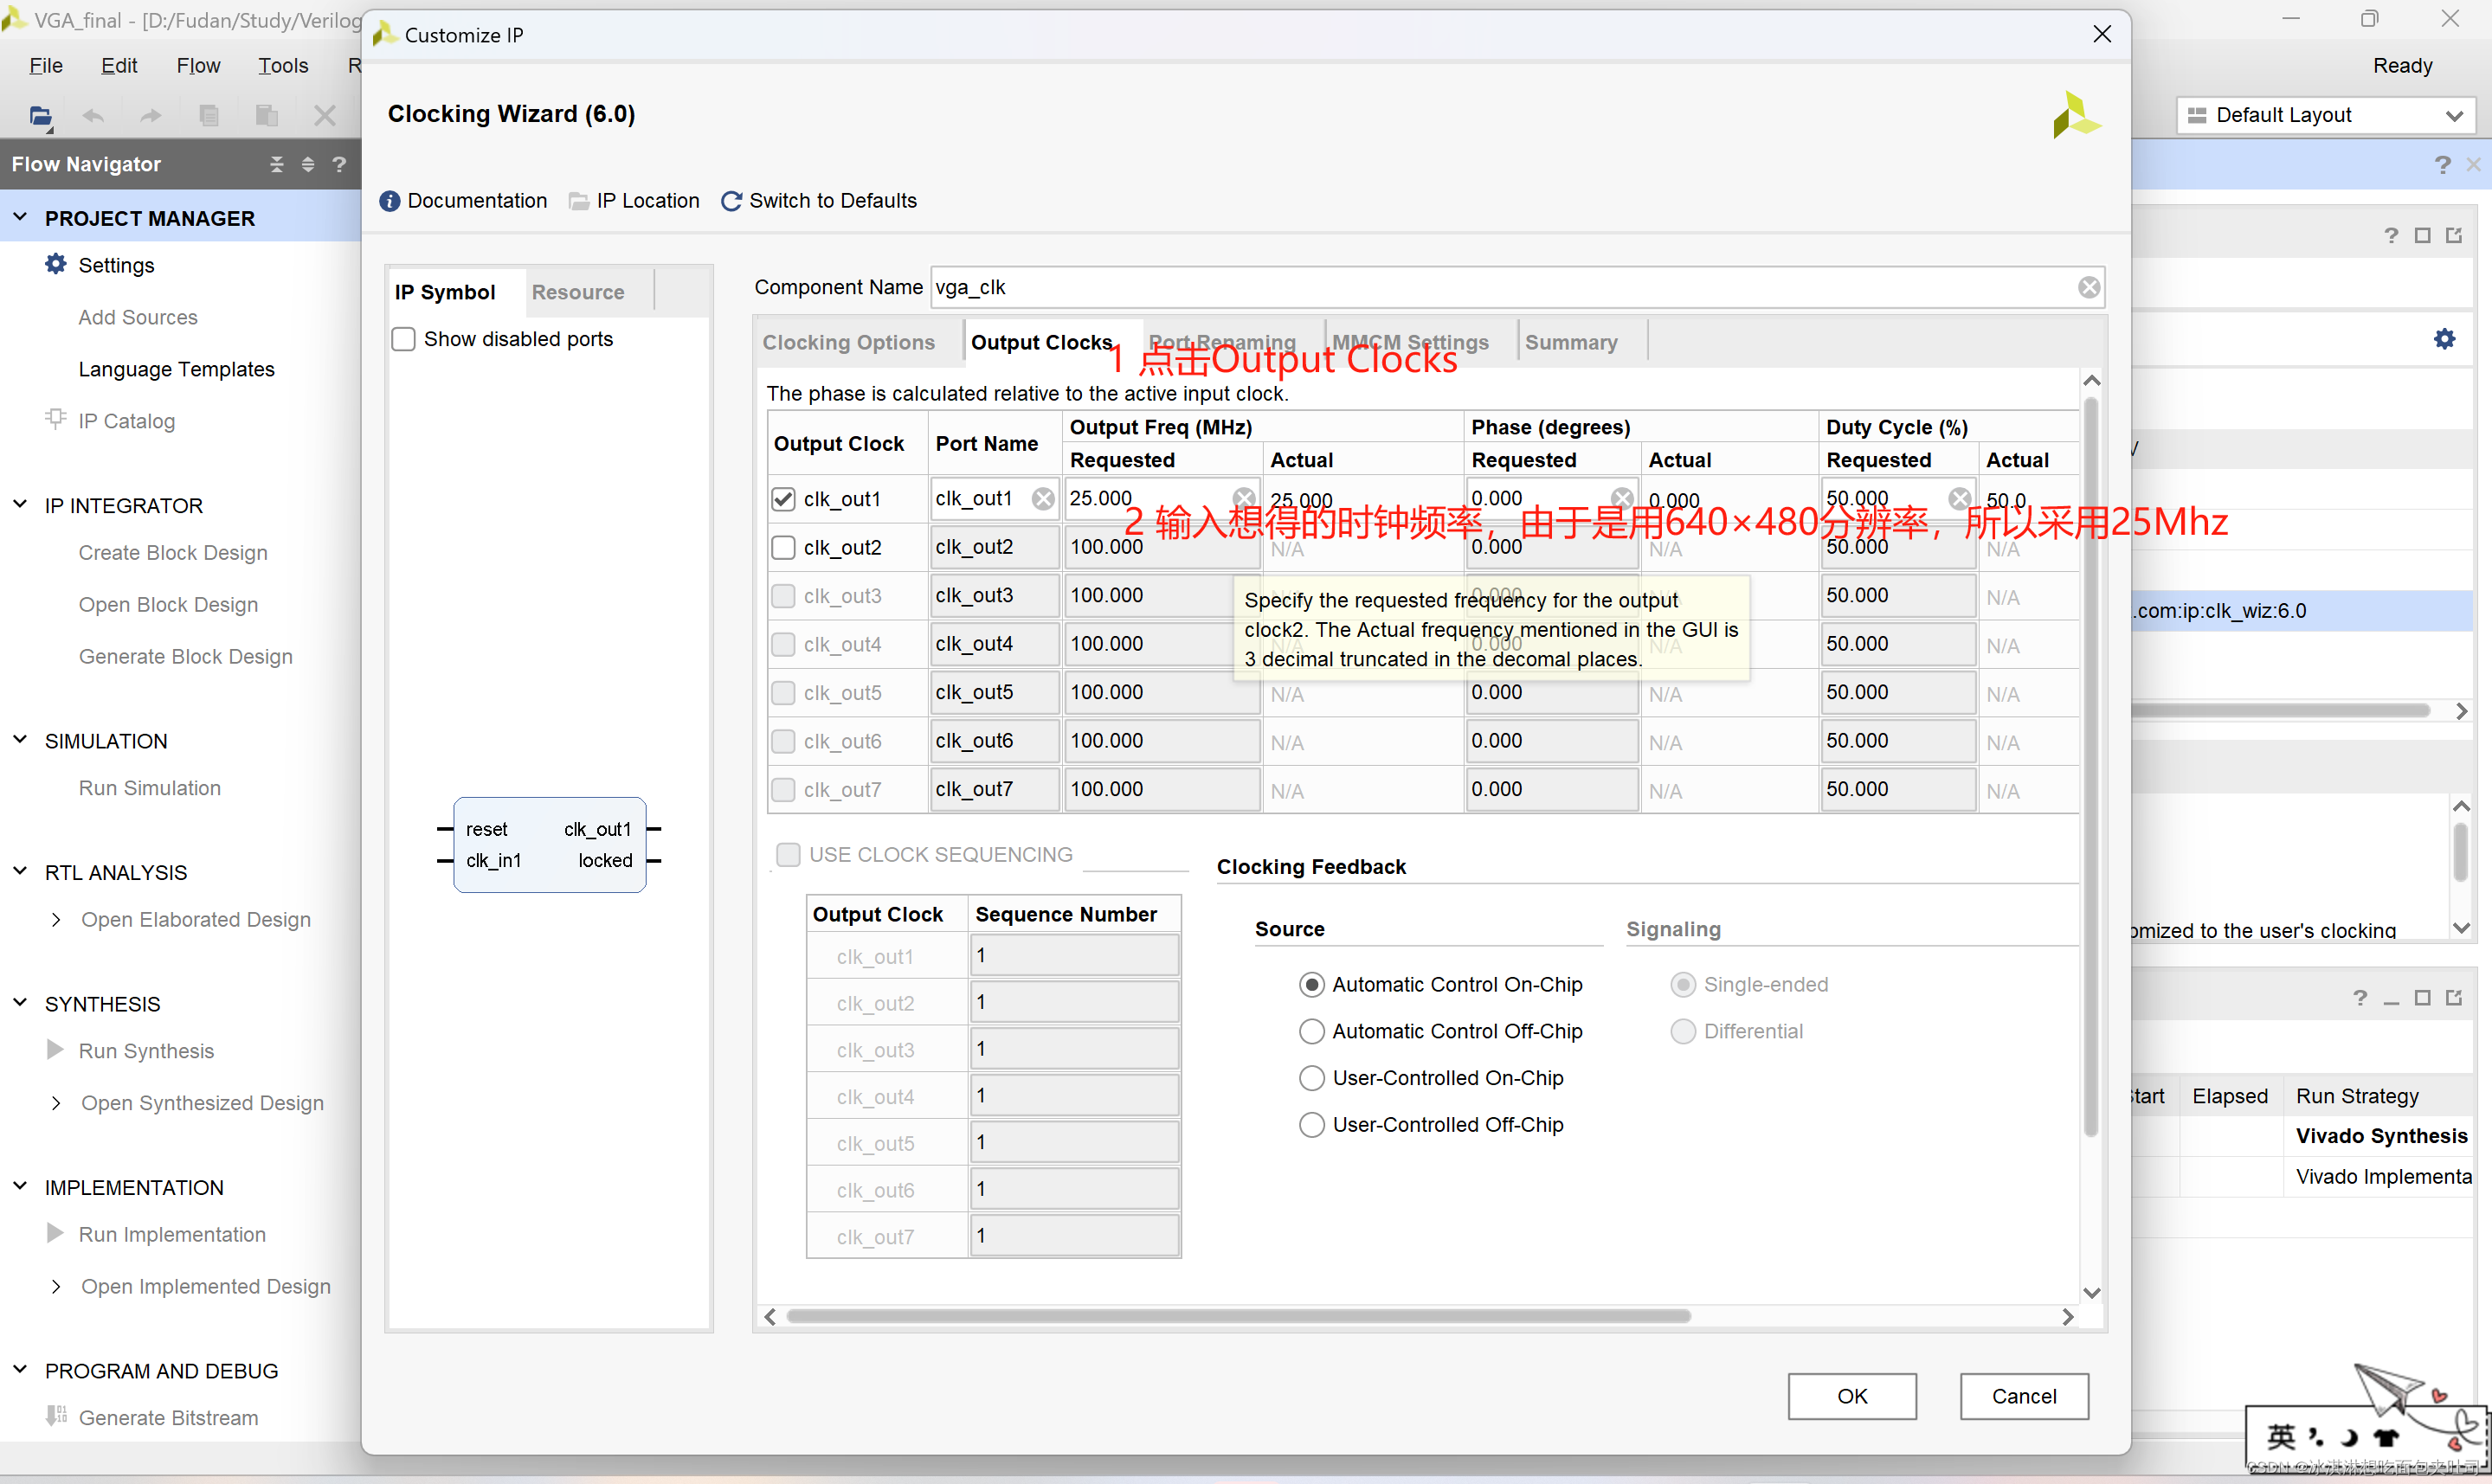2492x1484 pixels.
Task: Click the Delete X icon in toolbar
Action: click(324, 116)
